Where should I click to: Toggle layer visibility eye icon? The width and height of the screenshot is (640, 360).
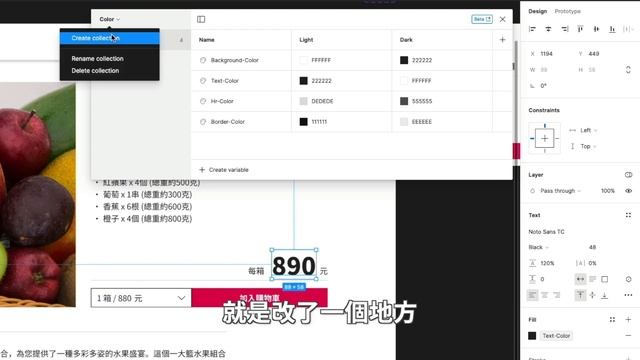click(x=629, y=191)
